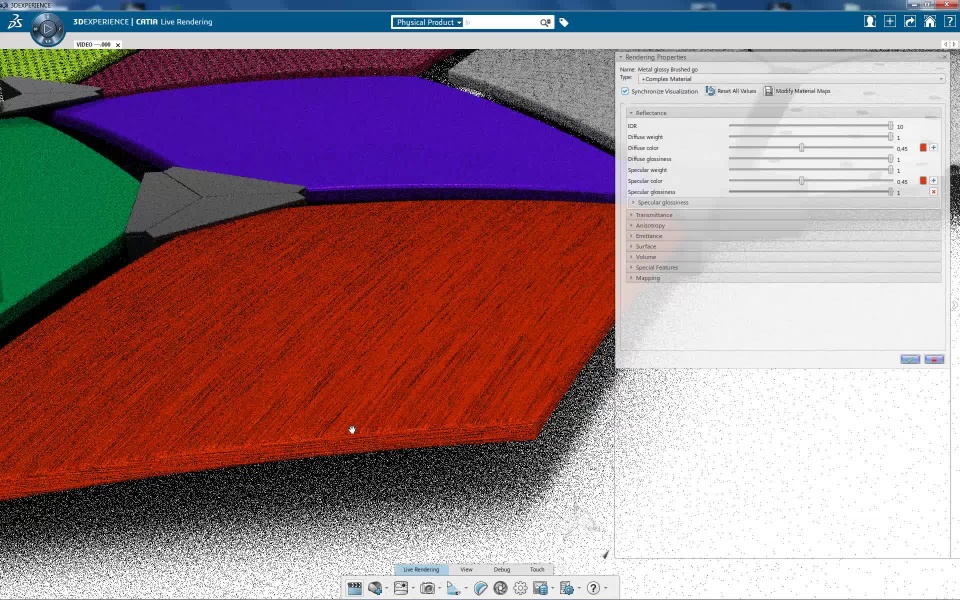Expand the Transmittance section
960x600 pixels.
point(783,215)
